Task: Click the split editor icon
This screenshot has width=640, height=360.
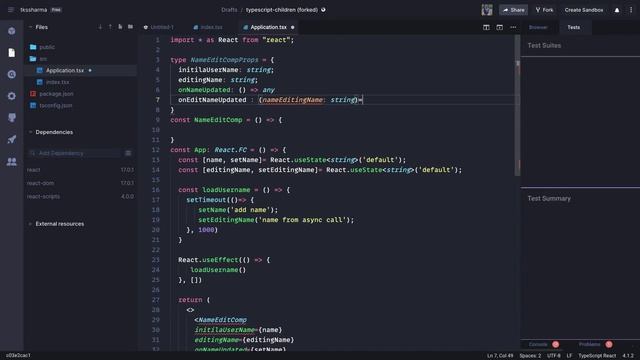Action: tap(486, 27)
